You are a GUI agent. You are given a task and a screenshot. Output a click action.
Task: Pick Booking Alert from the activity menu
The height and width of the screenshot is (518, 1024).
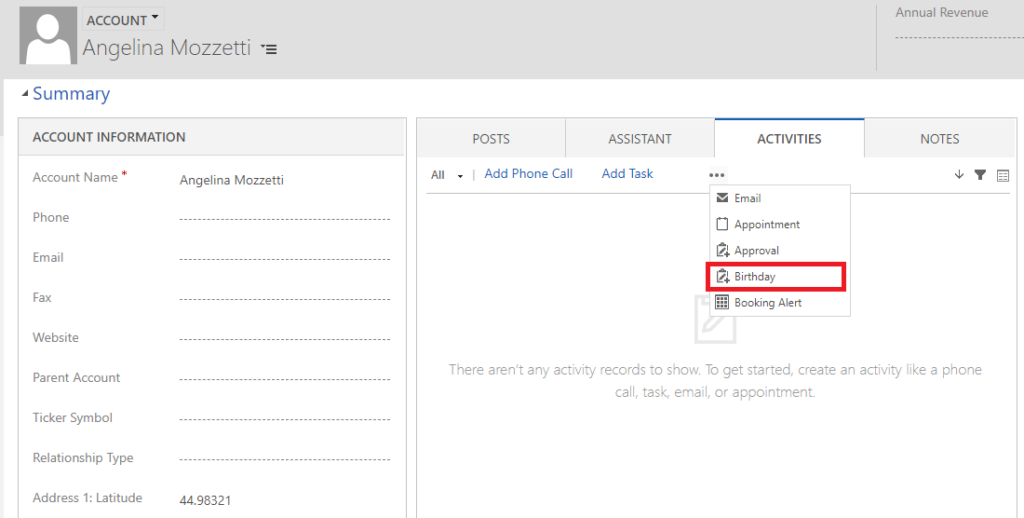click(x=767, y=302)
